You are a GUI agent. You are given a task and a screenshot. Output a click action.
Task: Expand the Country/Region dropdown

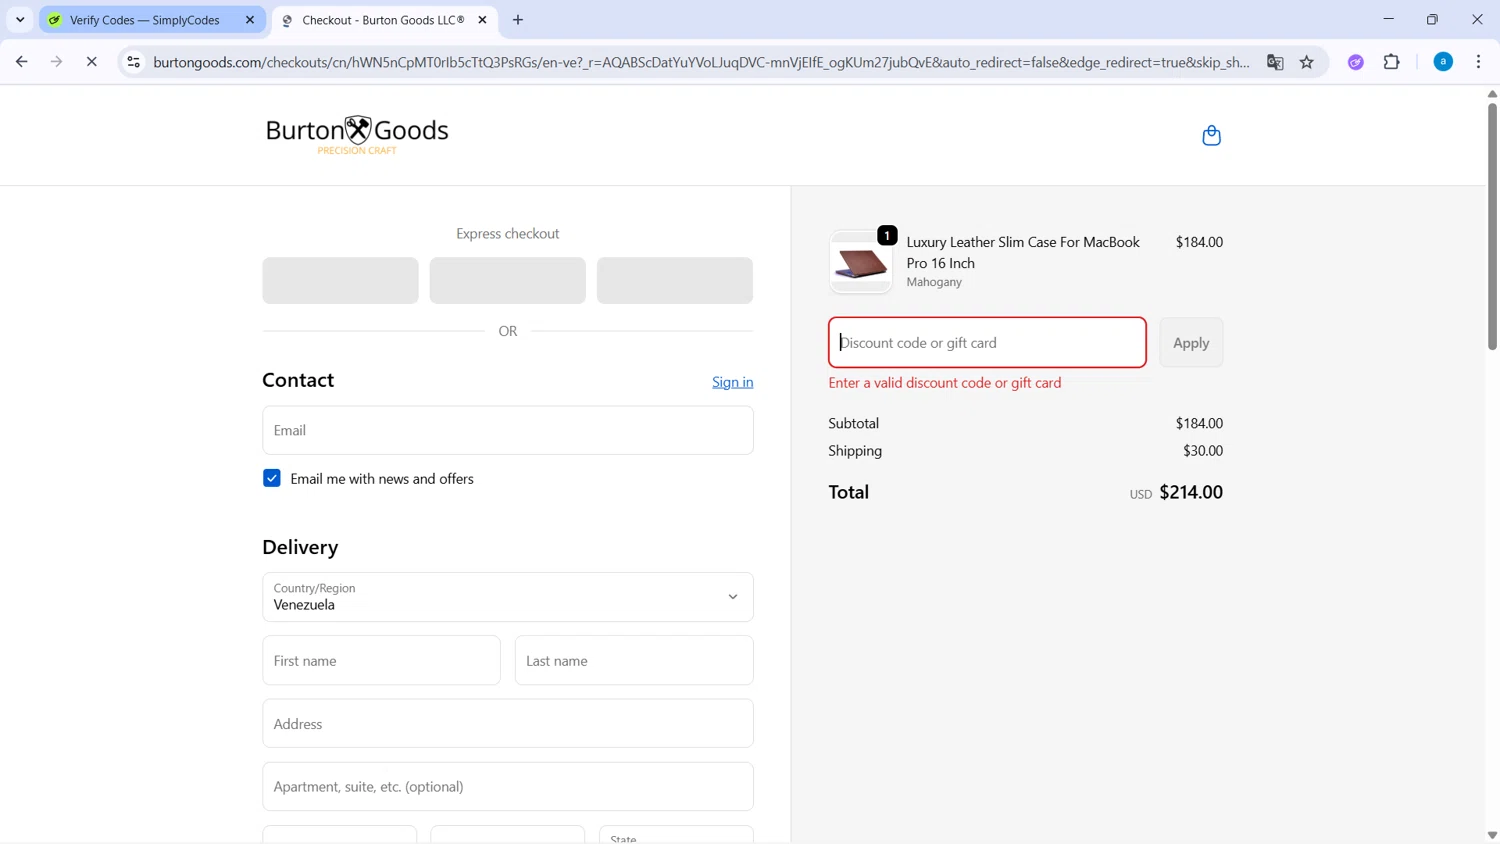pos(508,597)
